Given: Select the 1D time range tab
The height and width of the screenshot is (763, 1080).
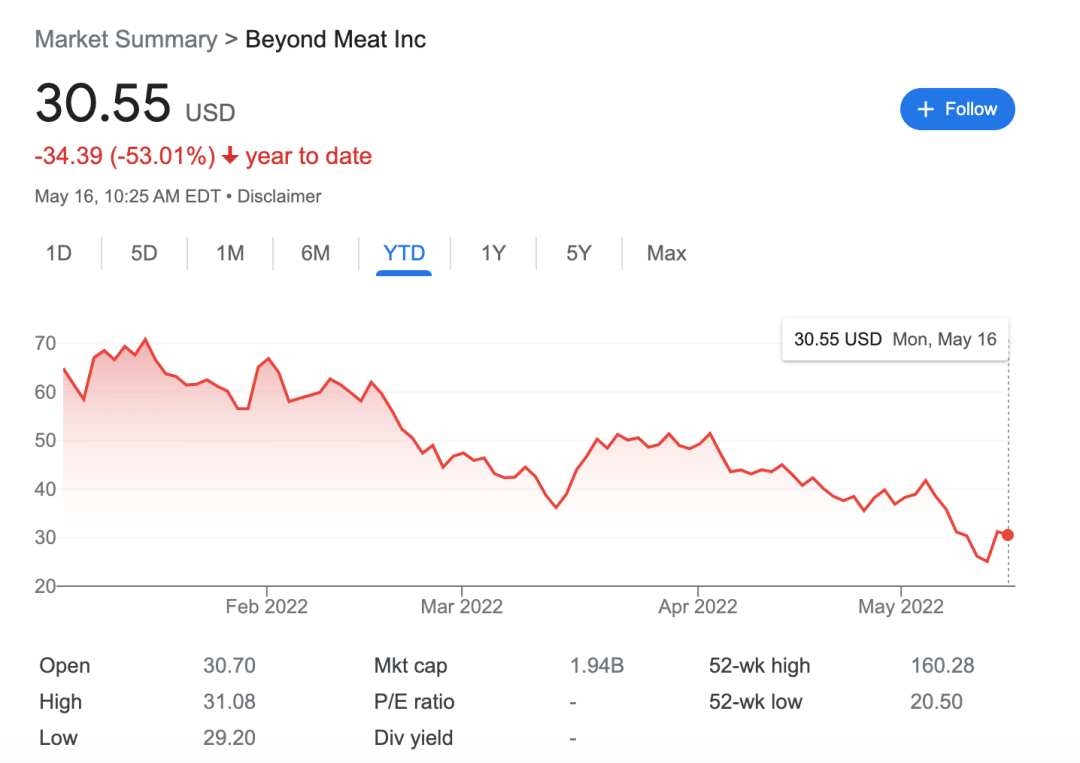Looking at the screenshot, I should click(59, 253).
